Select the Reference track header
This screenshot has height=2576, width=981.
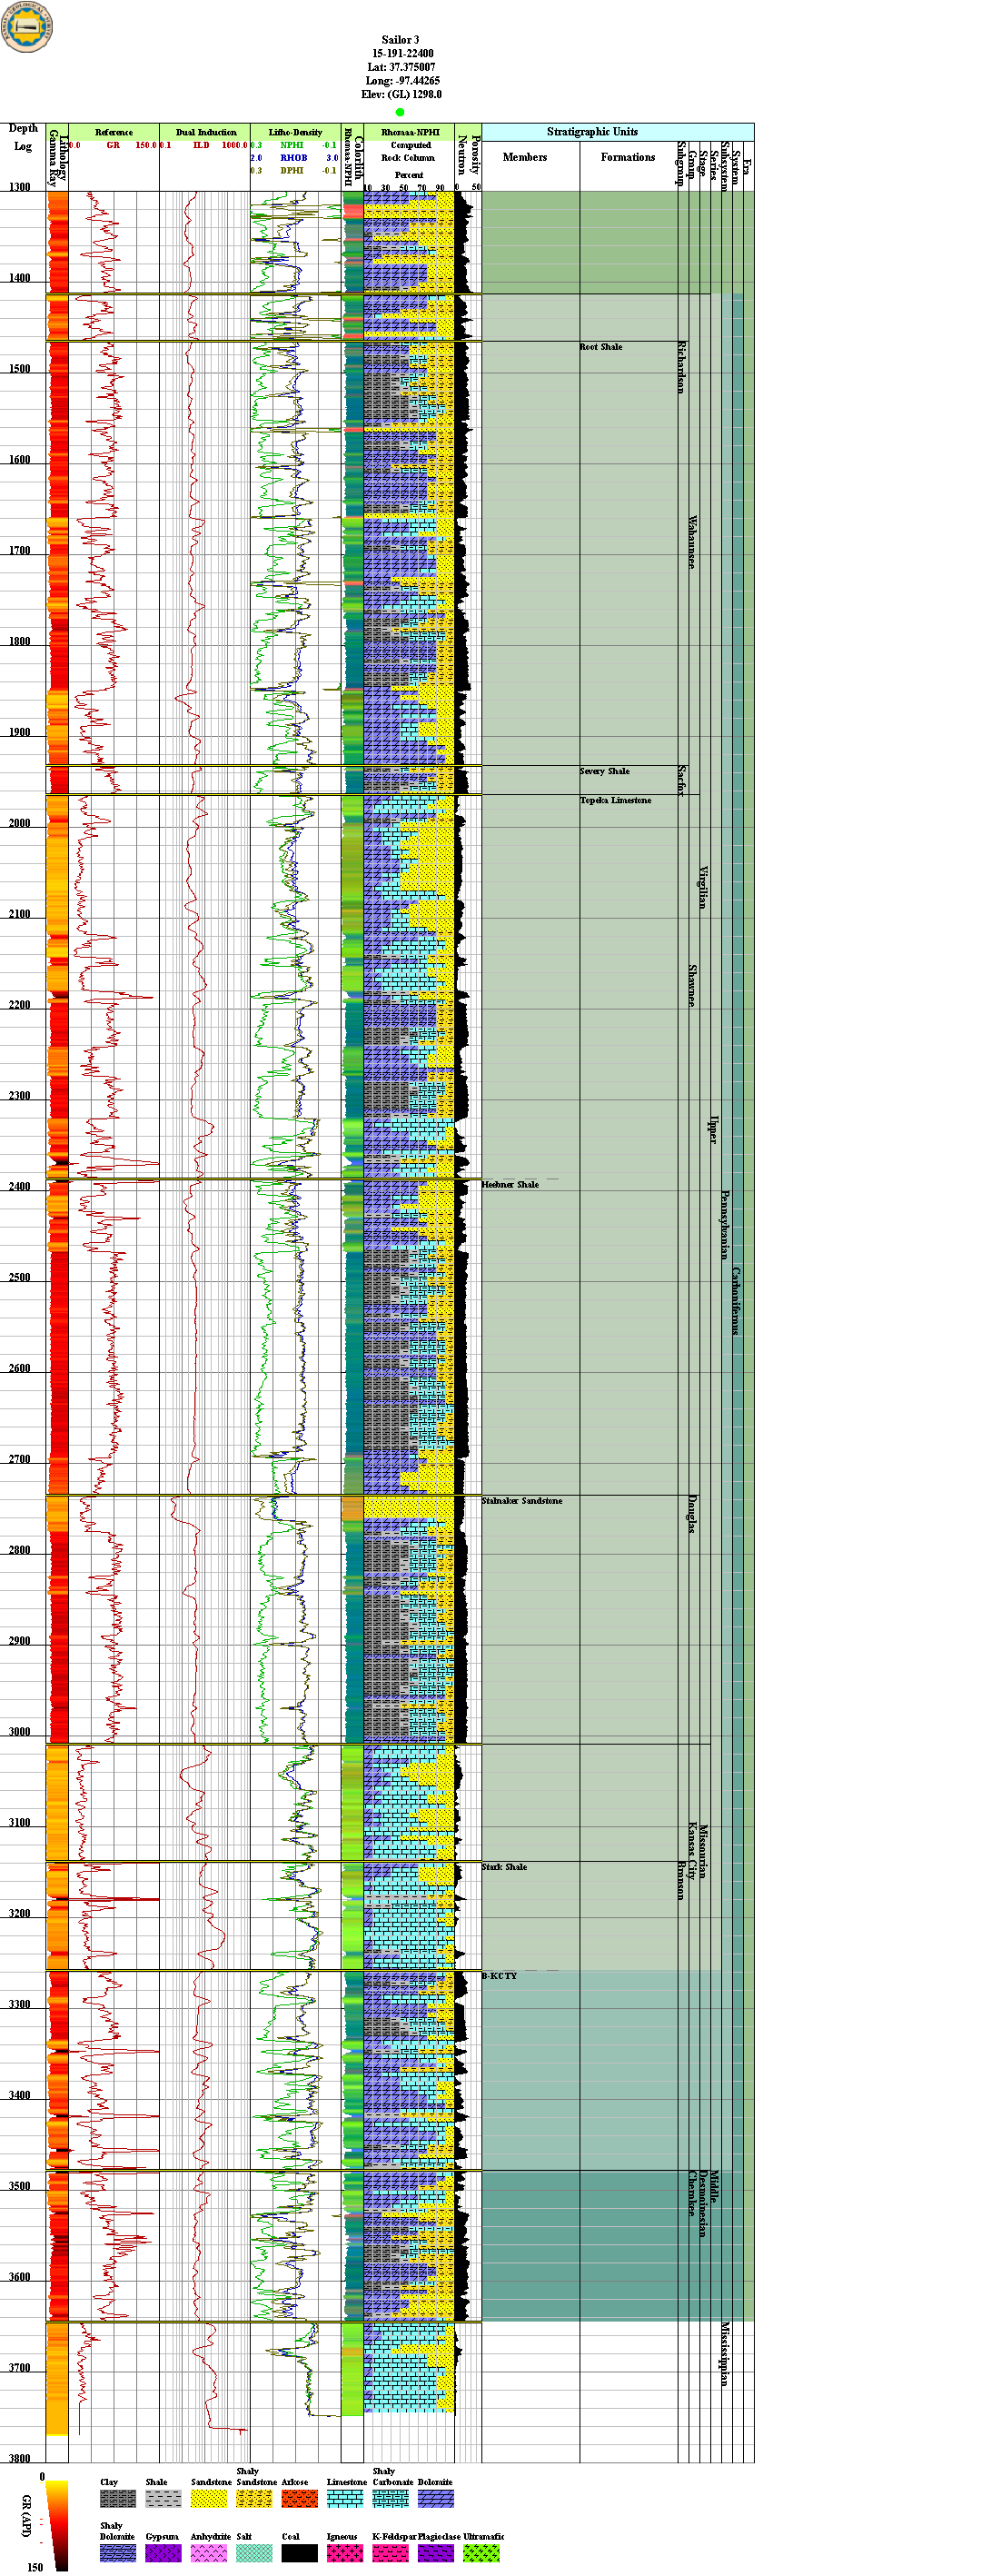click(x=113, y=132)
